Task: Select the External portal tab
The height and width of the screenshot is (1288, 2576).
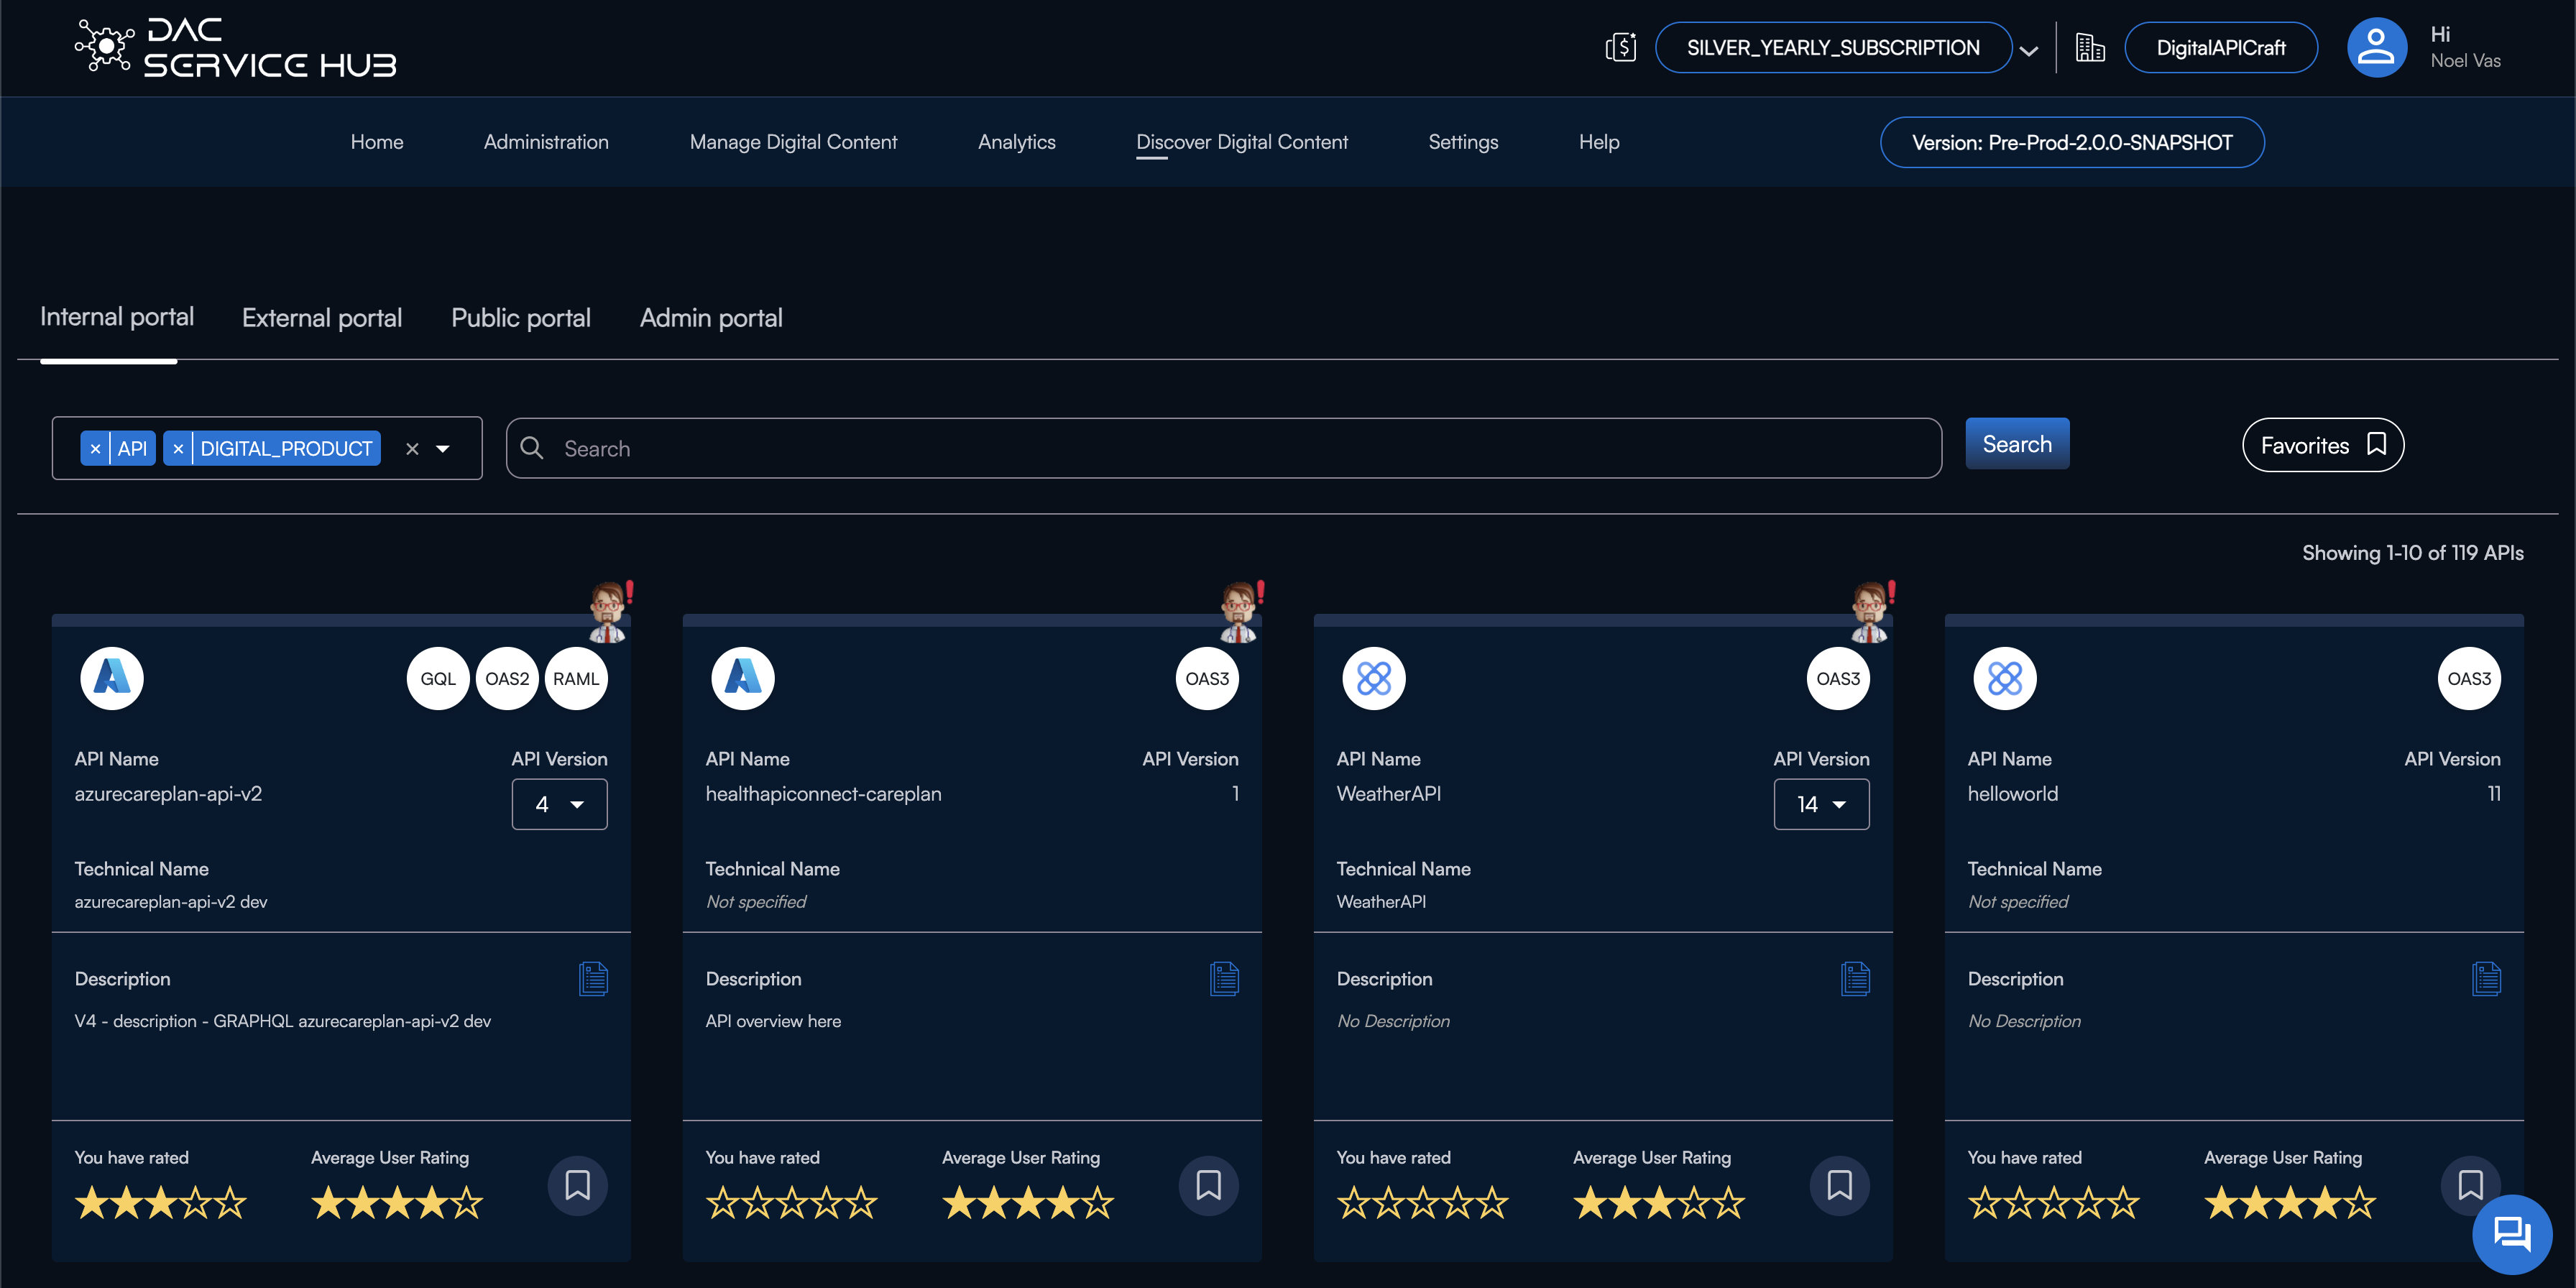Action: point(322,317)
